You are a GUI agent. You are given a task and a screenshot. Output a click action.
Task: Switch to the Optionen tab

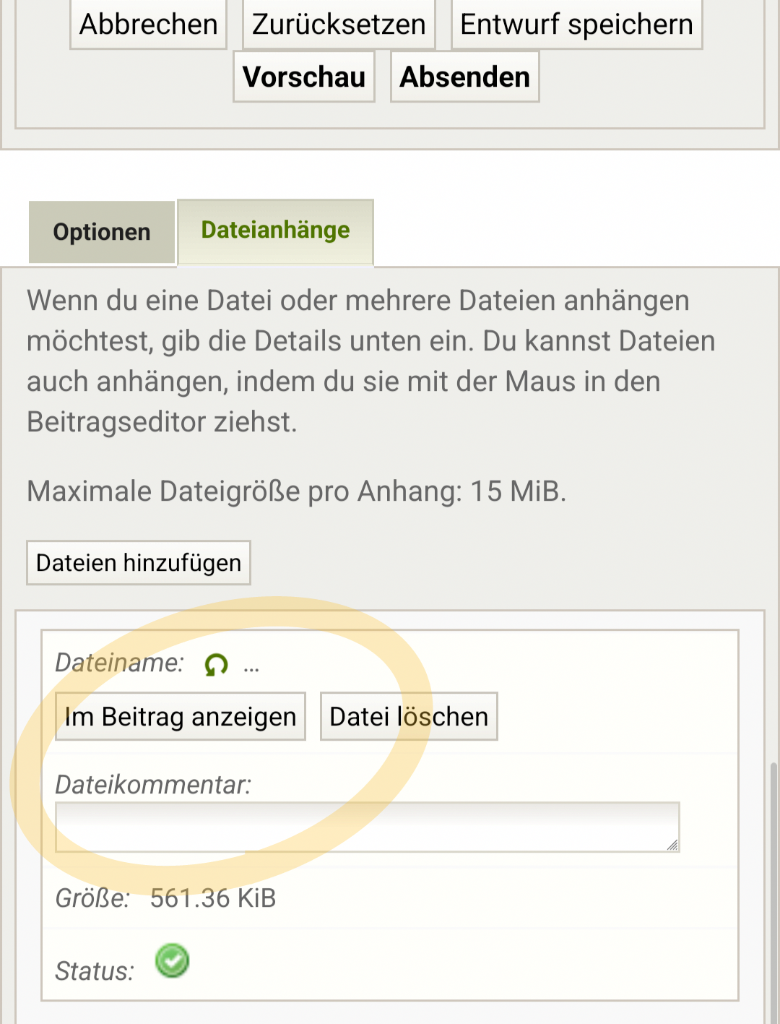[x=100, y=232]
